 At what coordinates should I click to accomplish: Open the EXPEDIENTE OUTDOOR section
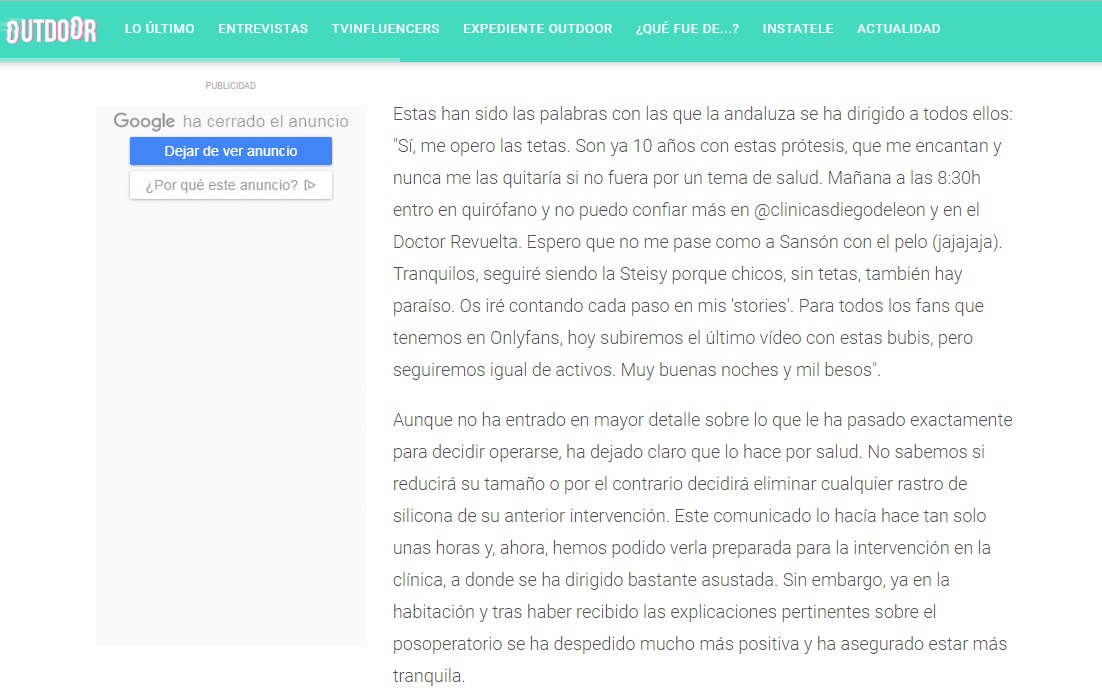click(x=537, y=29)
